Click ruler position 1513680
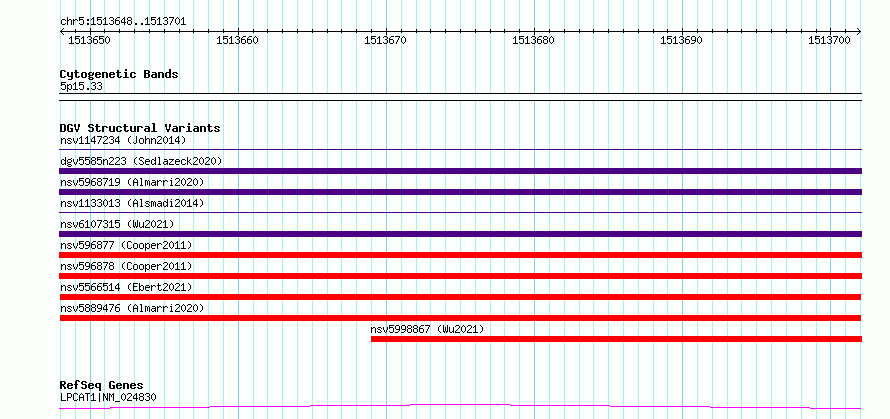Screen dimensions: 890x419 tap(534, 40)
